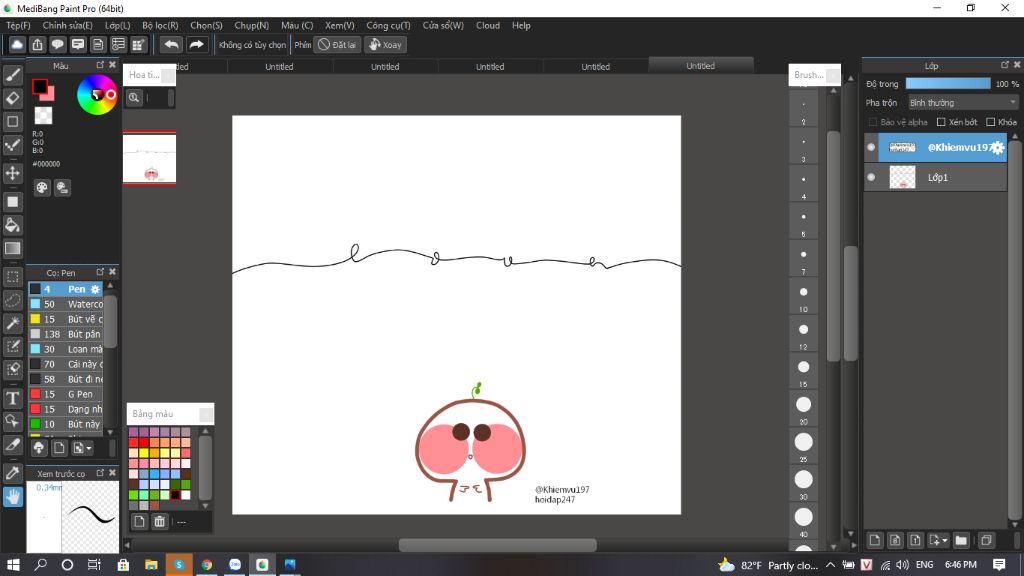Adjust the Độ trong opacity slider
Viewport: 1024px width, 576px height.
[x=948, y=84]
